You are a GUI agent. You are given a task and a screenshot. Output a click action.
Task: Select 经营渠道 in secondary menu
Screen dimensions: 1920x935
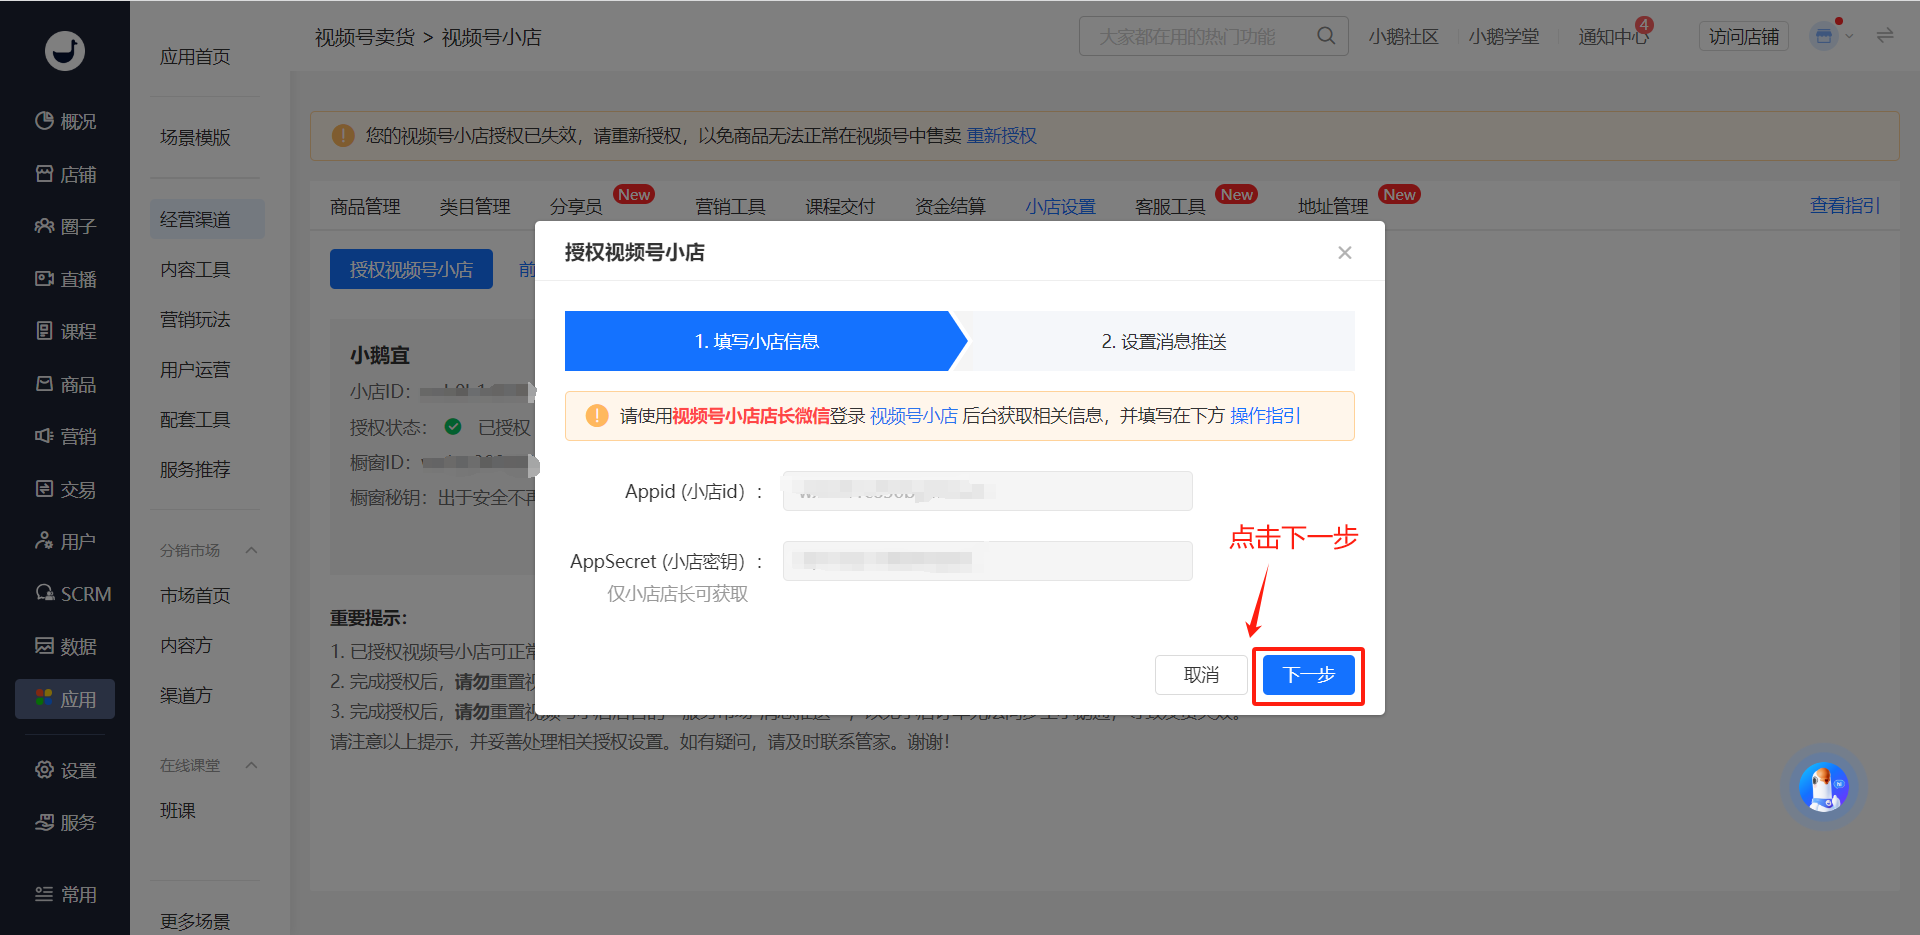tap(207, 219)
